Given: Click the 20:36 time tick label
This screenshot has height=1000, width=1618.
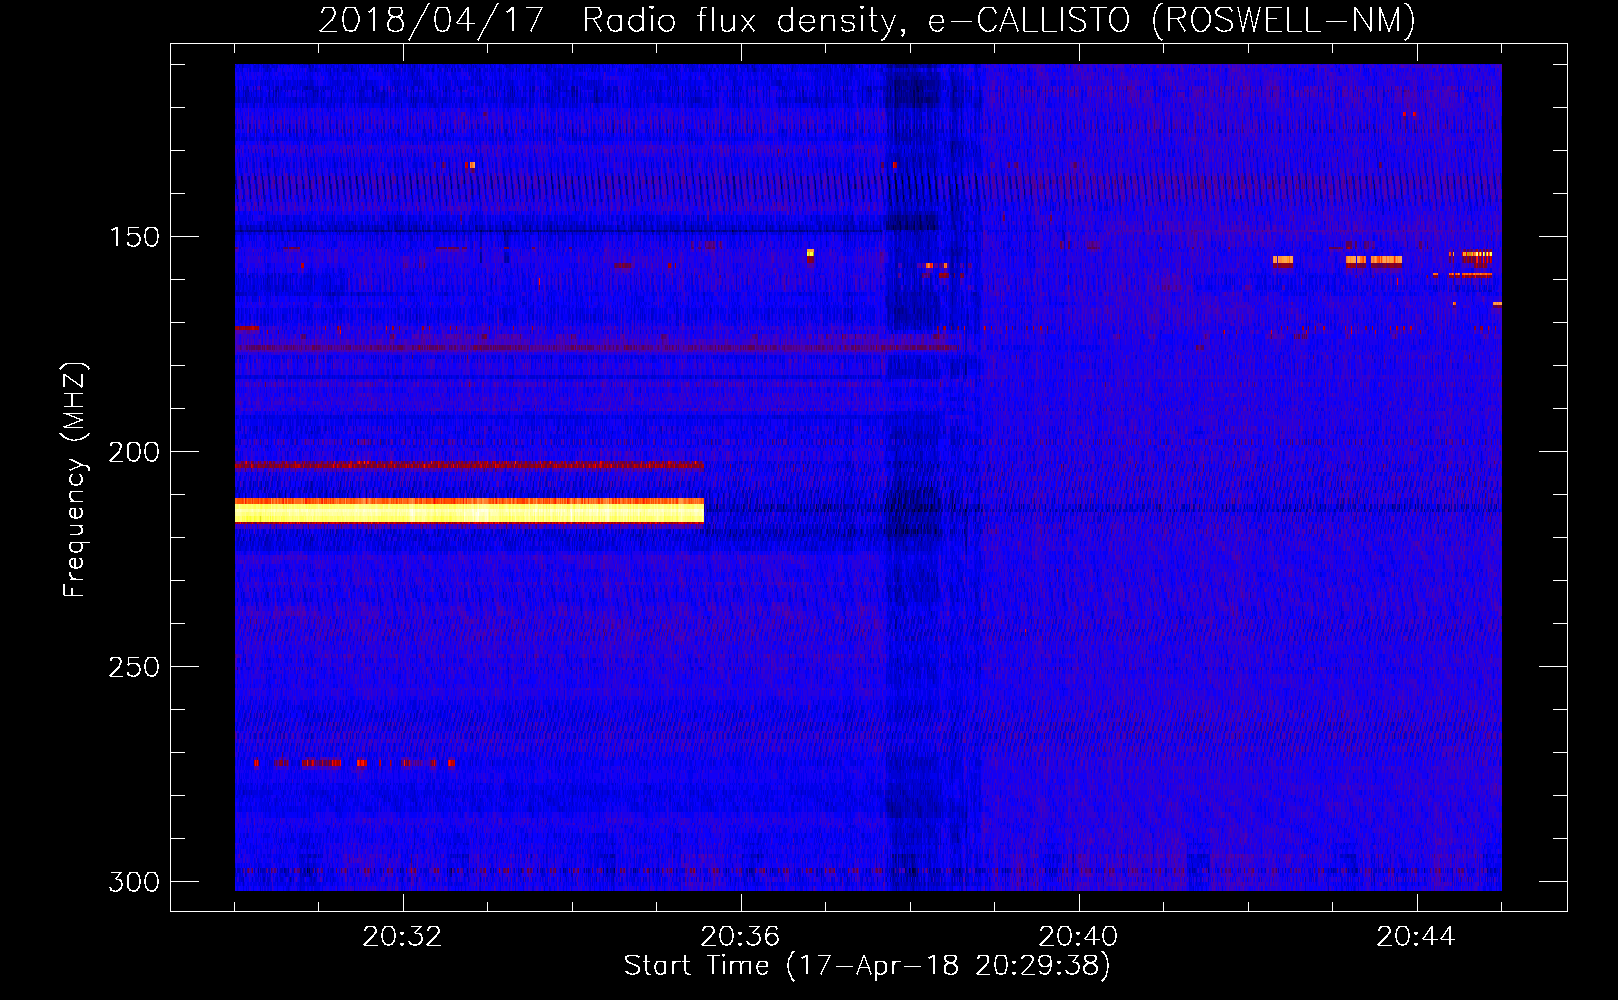Looking at the screenshot, I should click(x=740, y=937).
